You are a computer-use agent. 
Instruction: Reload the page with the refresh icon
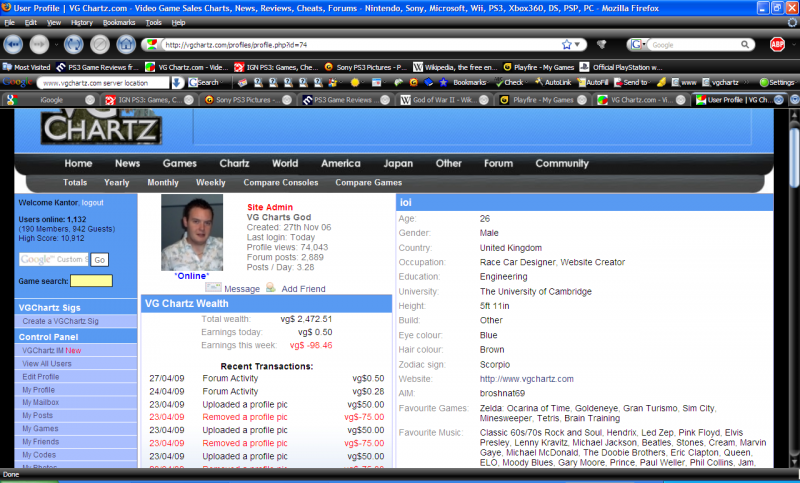pyautogui.click(x=73, y=45)
